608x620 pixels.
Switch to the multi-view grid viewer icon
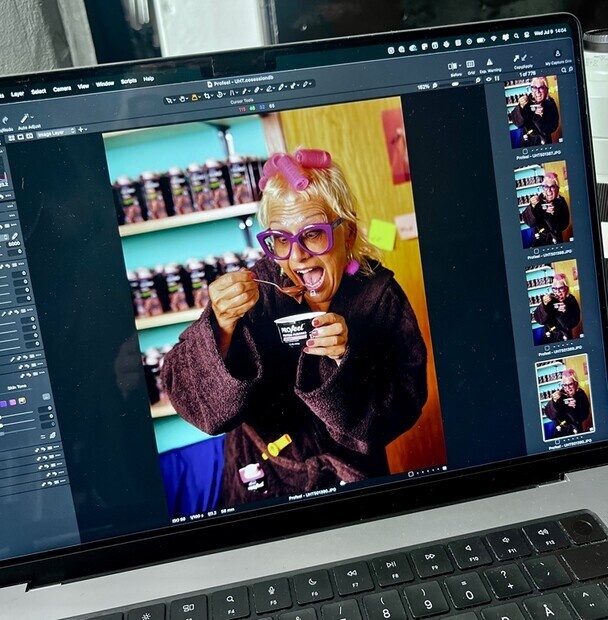click(x=11, y=138)
